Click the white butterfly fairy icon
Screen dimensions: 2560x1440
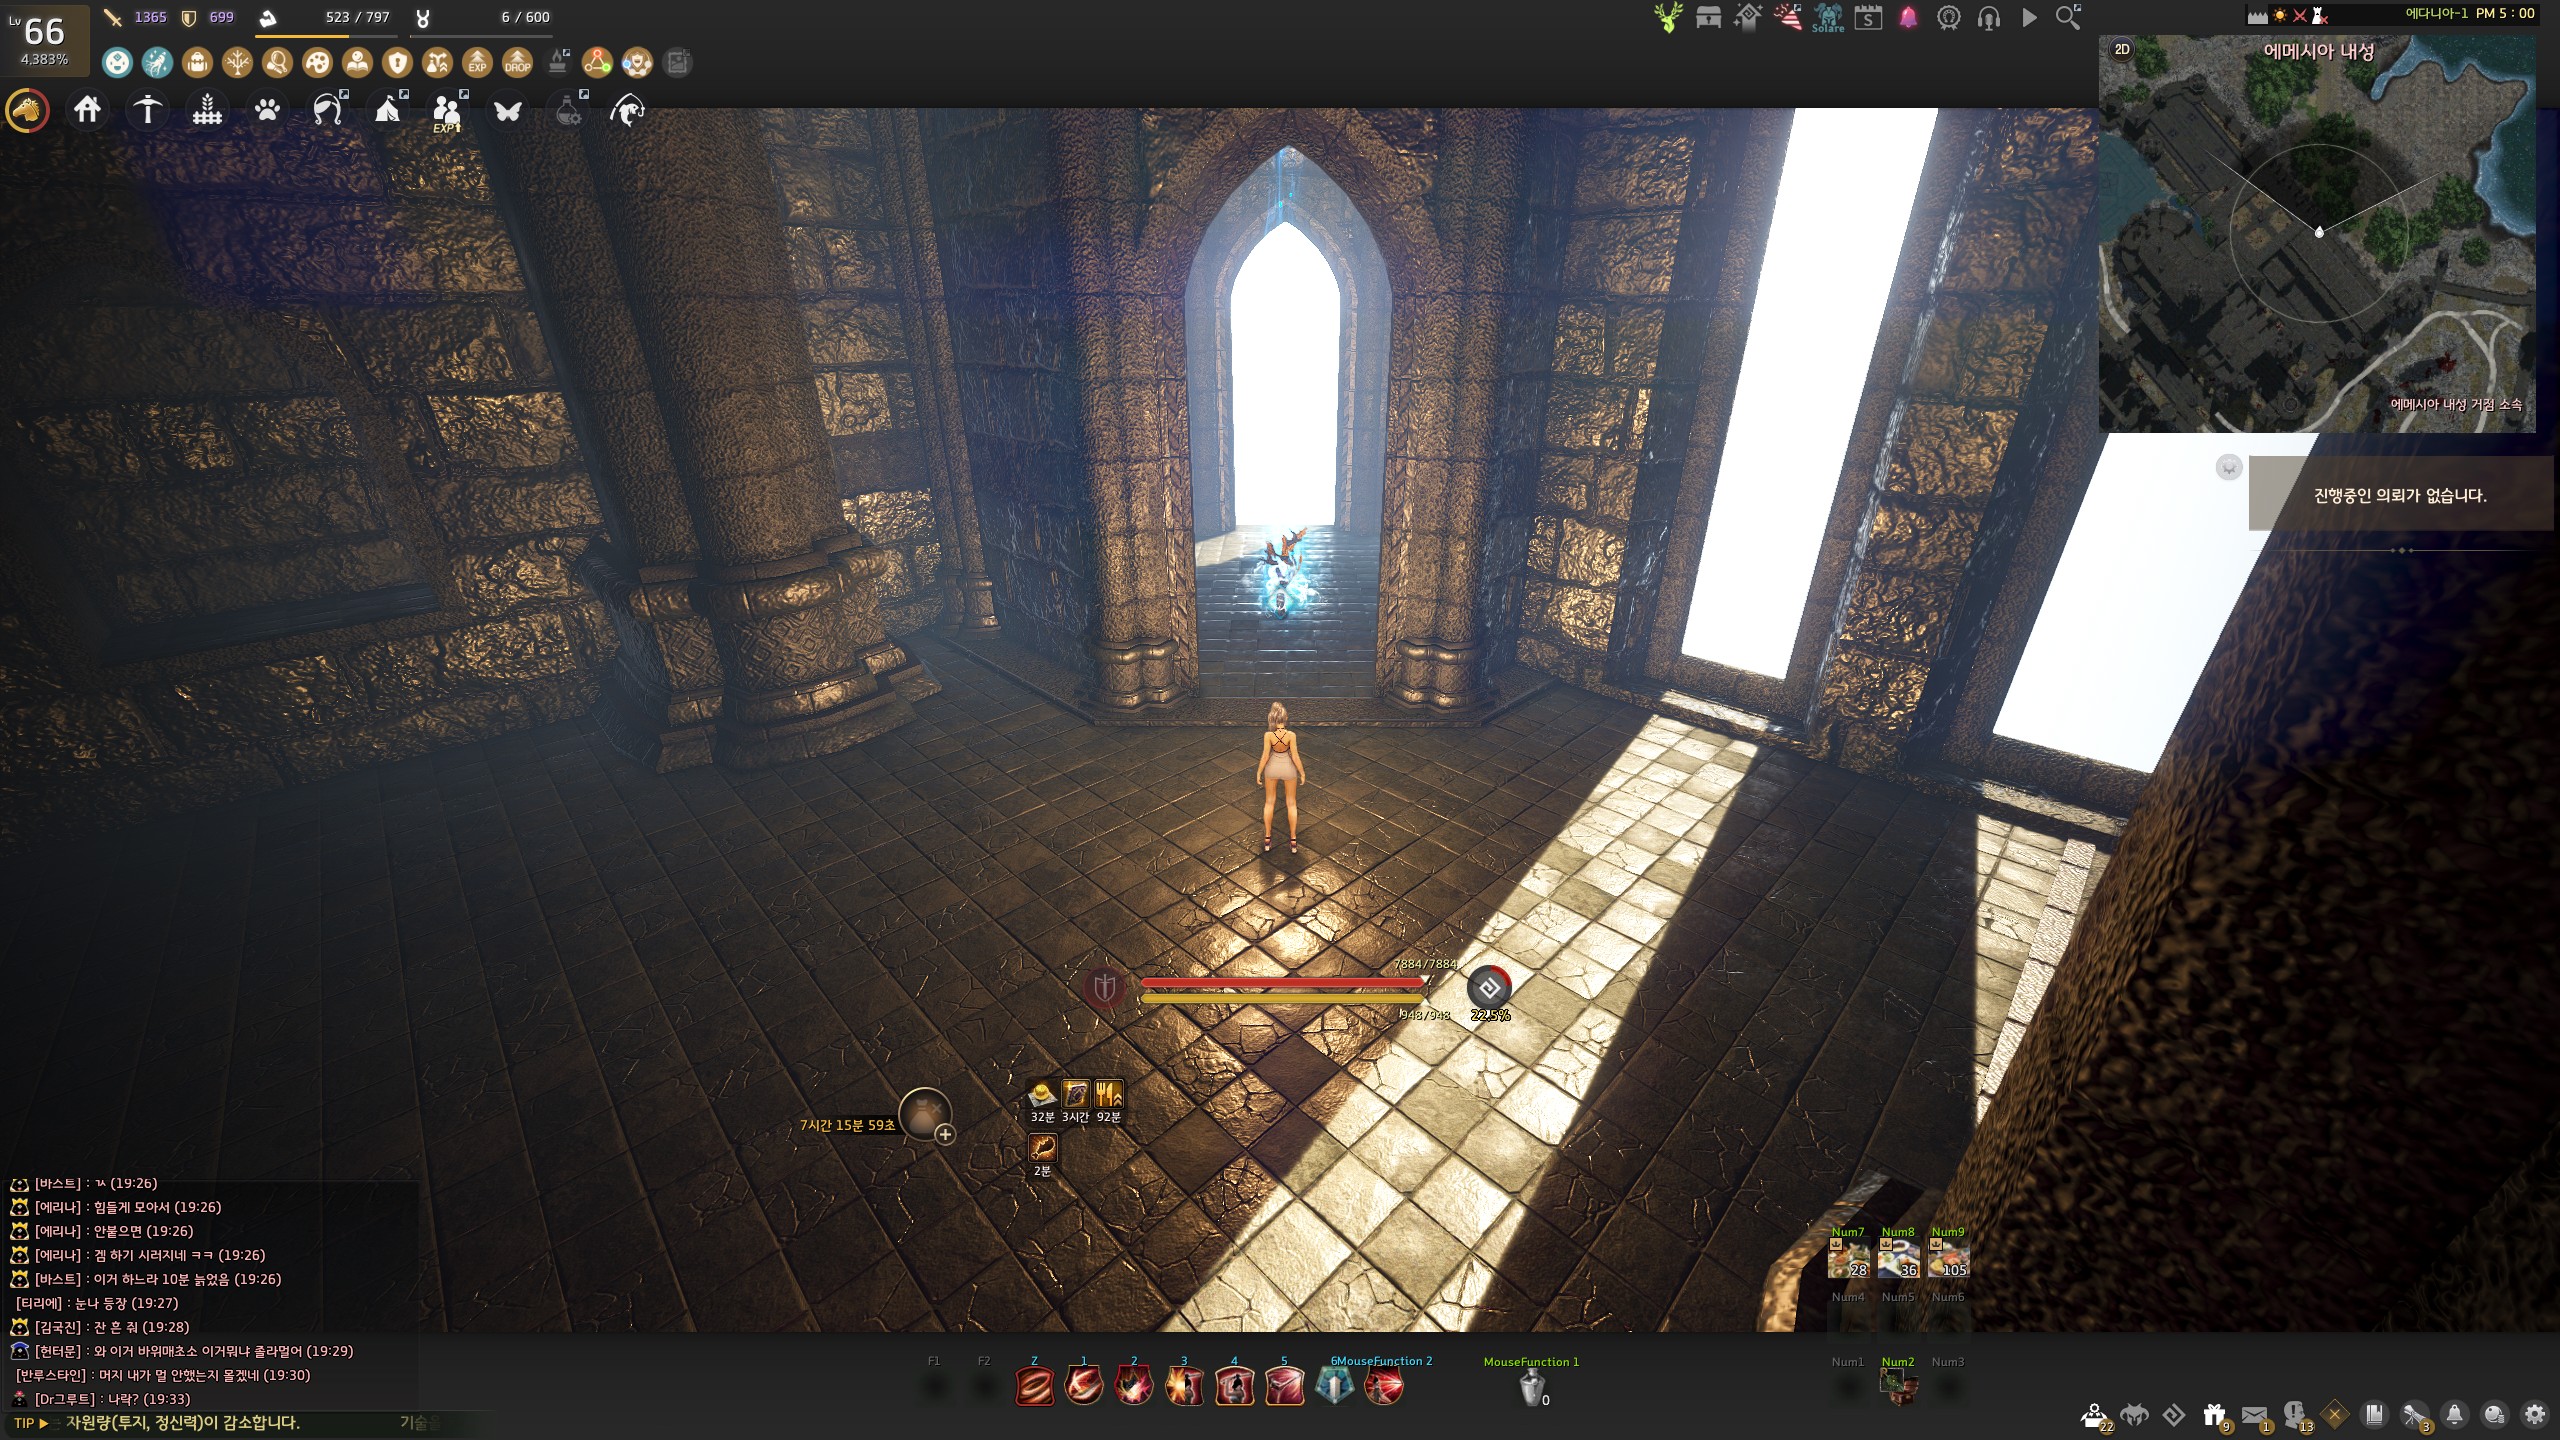tap(508, 110)
